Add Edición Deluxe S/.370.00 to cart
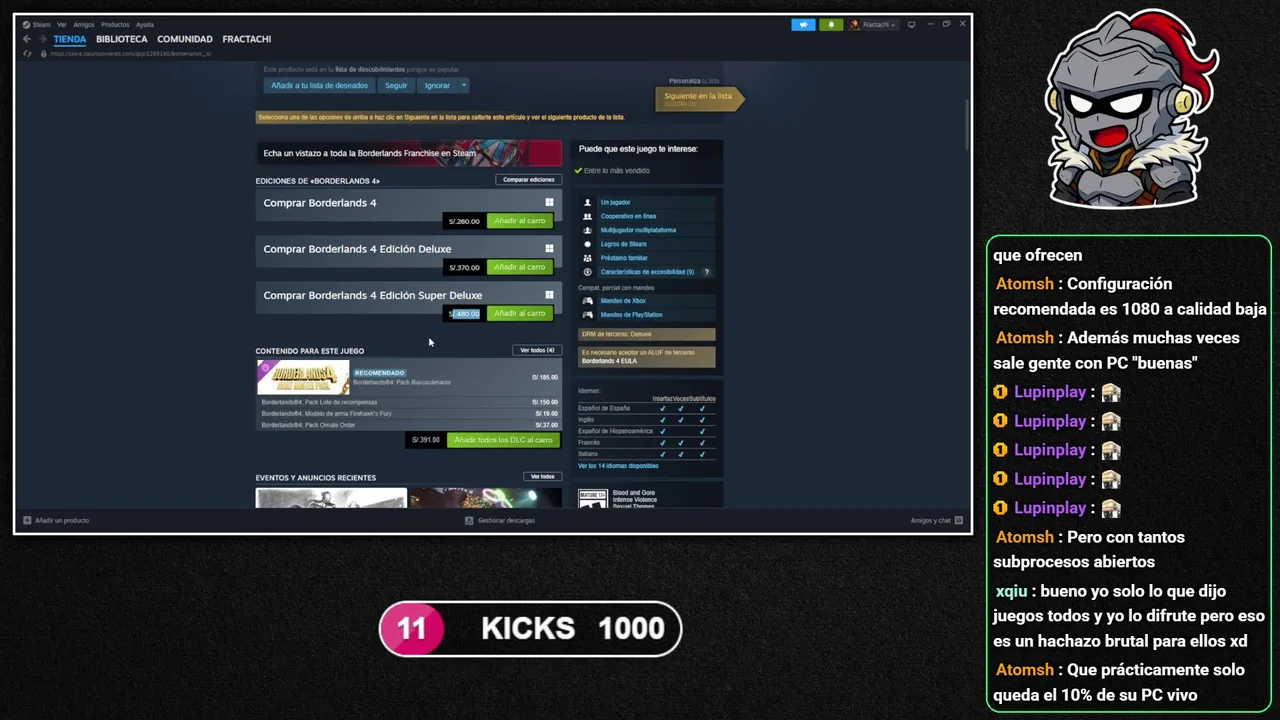This screenshot has height=720, width=1280. click(520, 267)
